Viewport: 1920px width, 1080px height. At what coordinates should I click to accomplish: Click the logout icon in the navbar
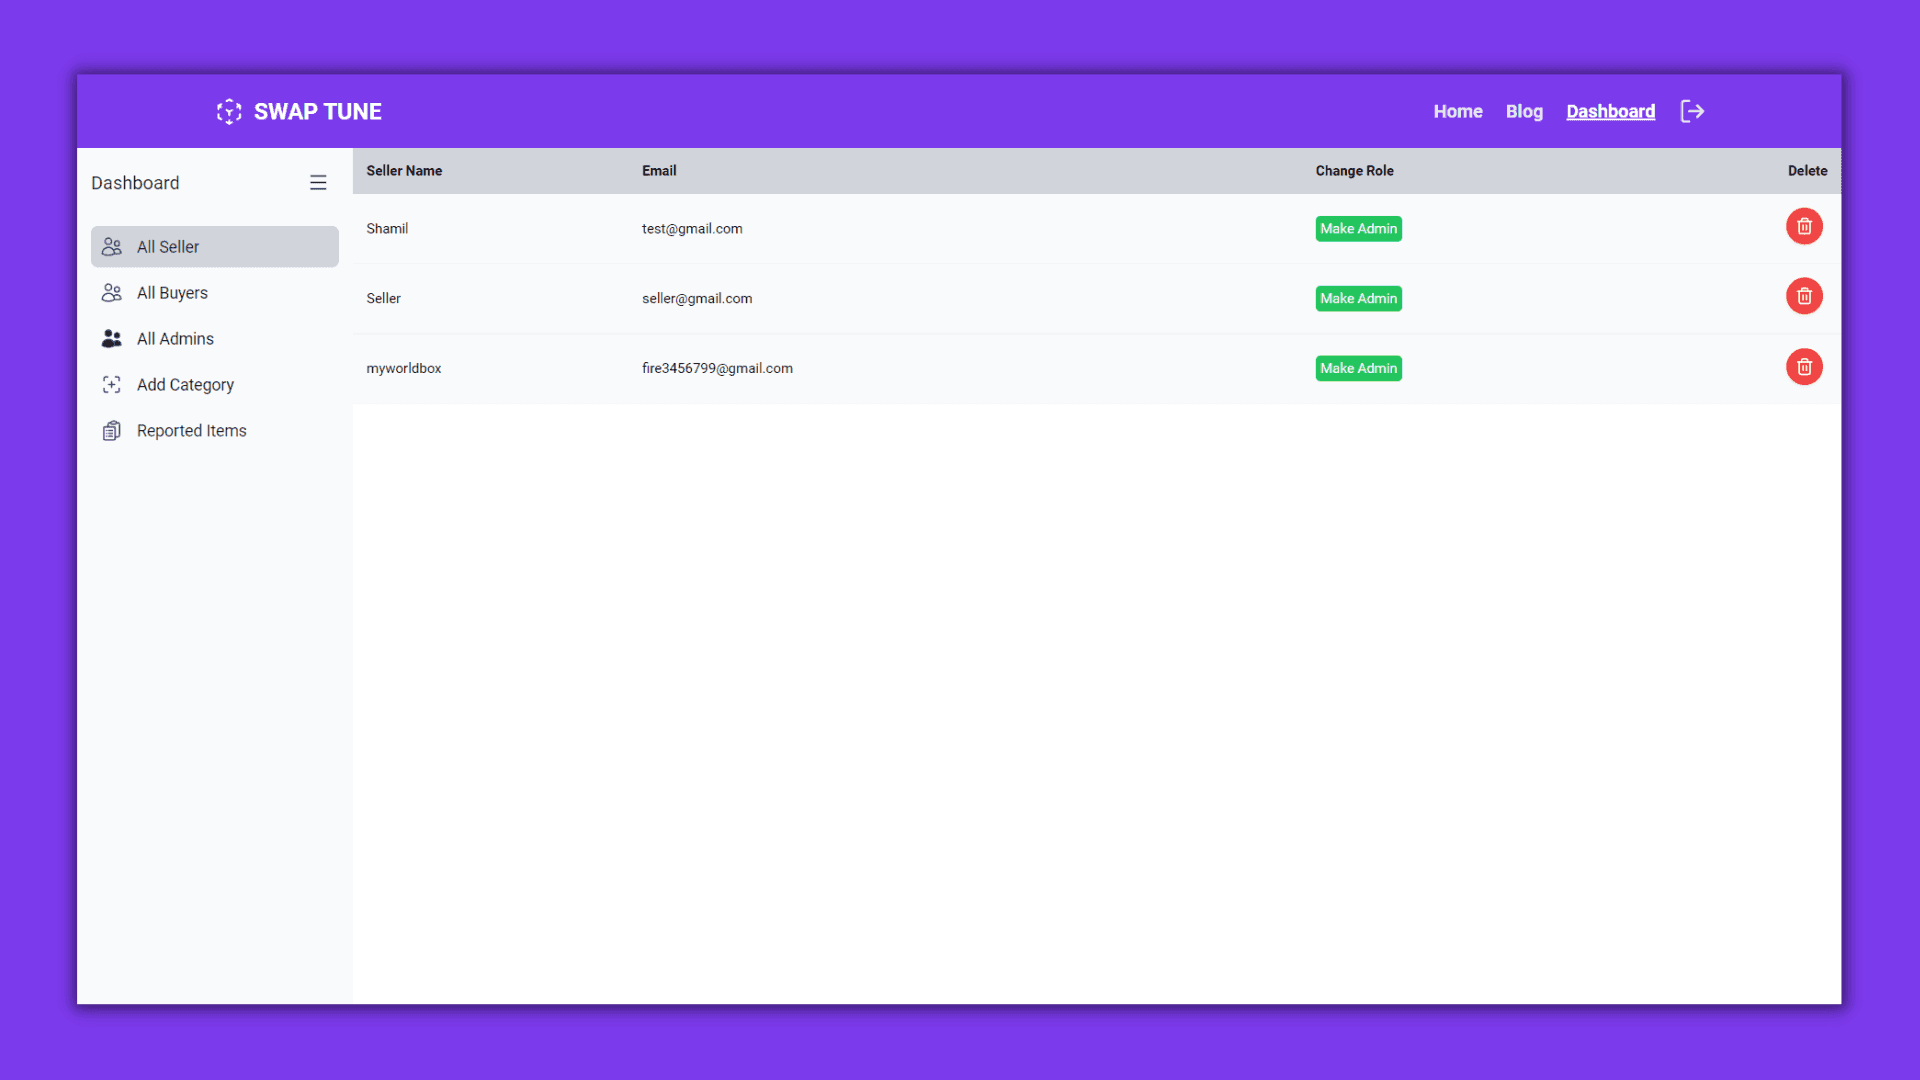pyautogui.click(x=1692, y=111)
